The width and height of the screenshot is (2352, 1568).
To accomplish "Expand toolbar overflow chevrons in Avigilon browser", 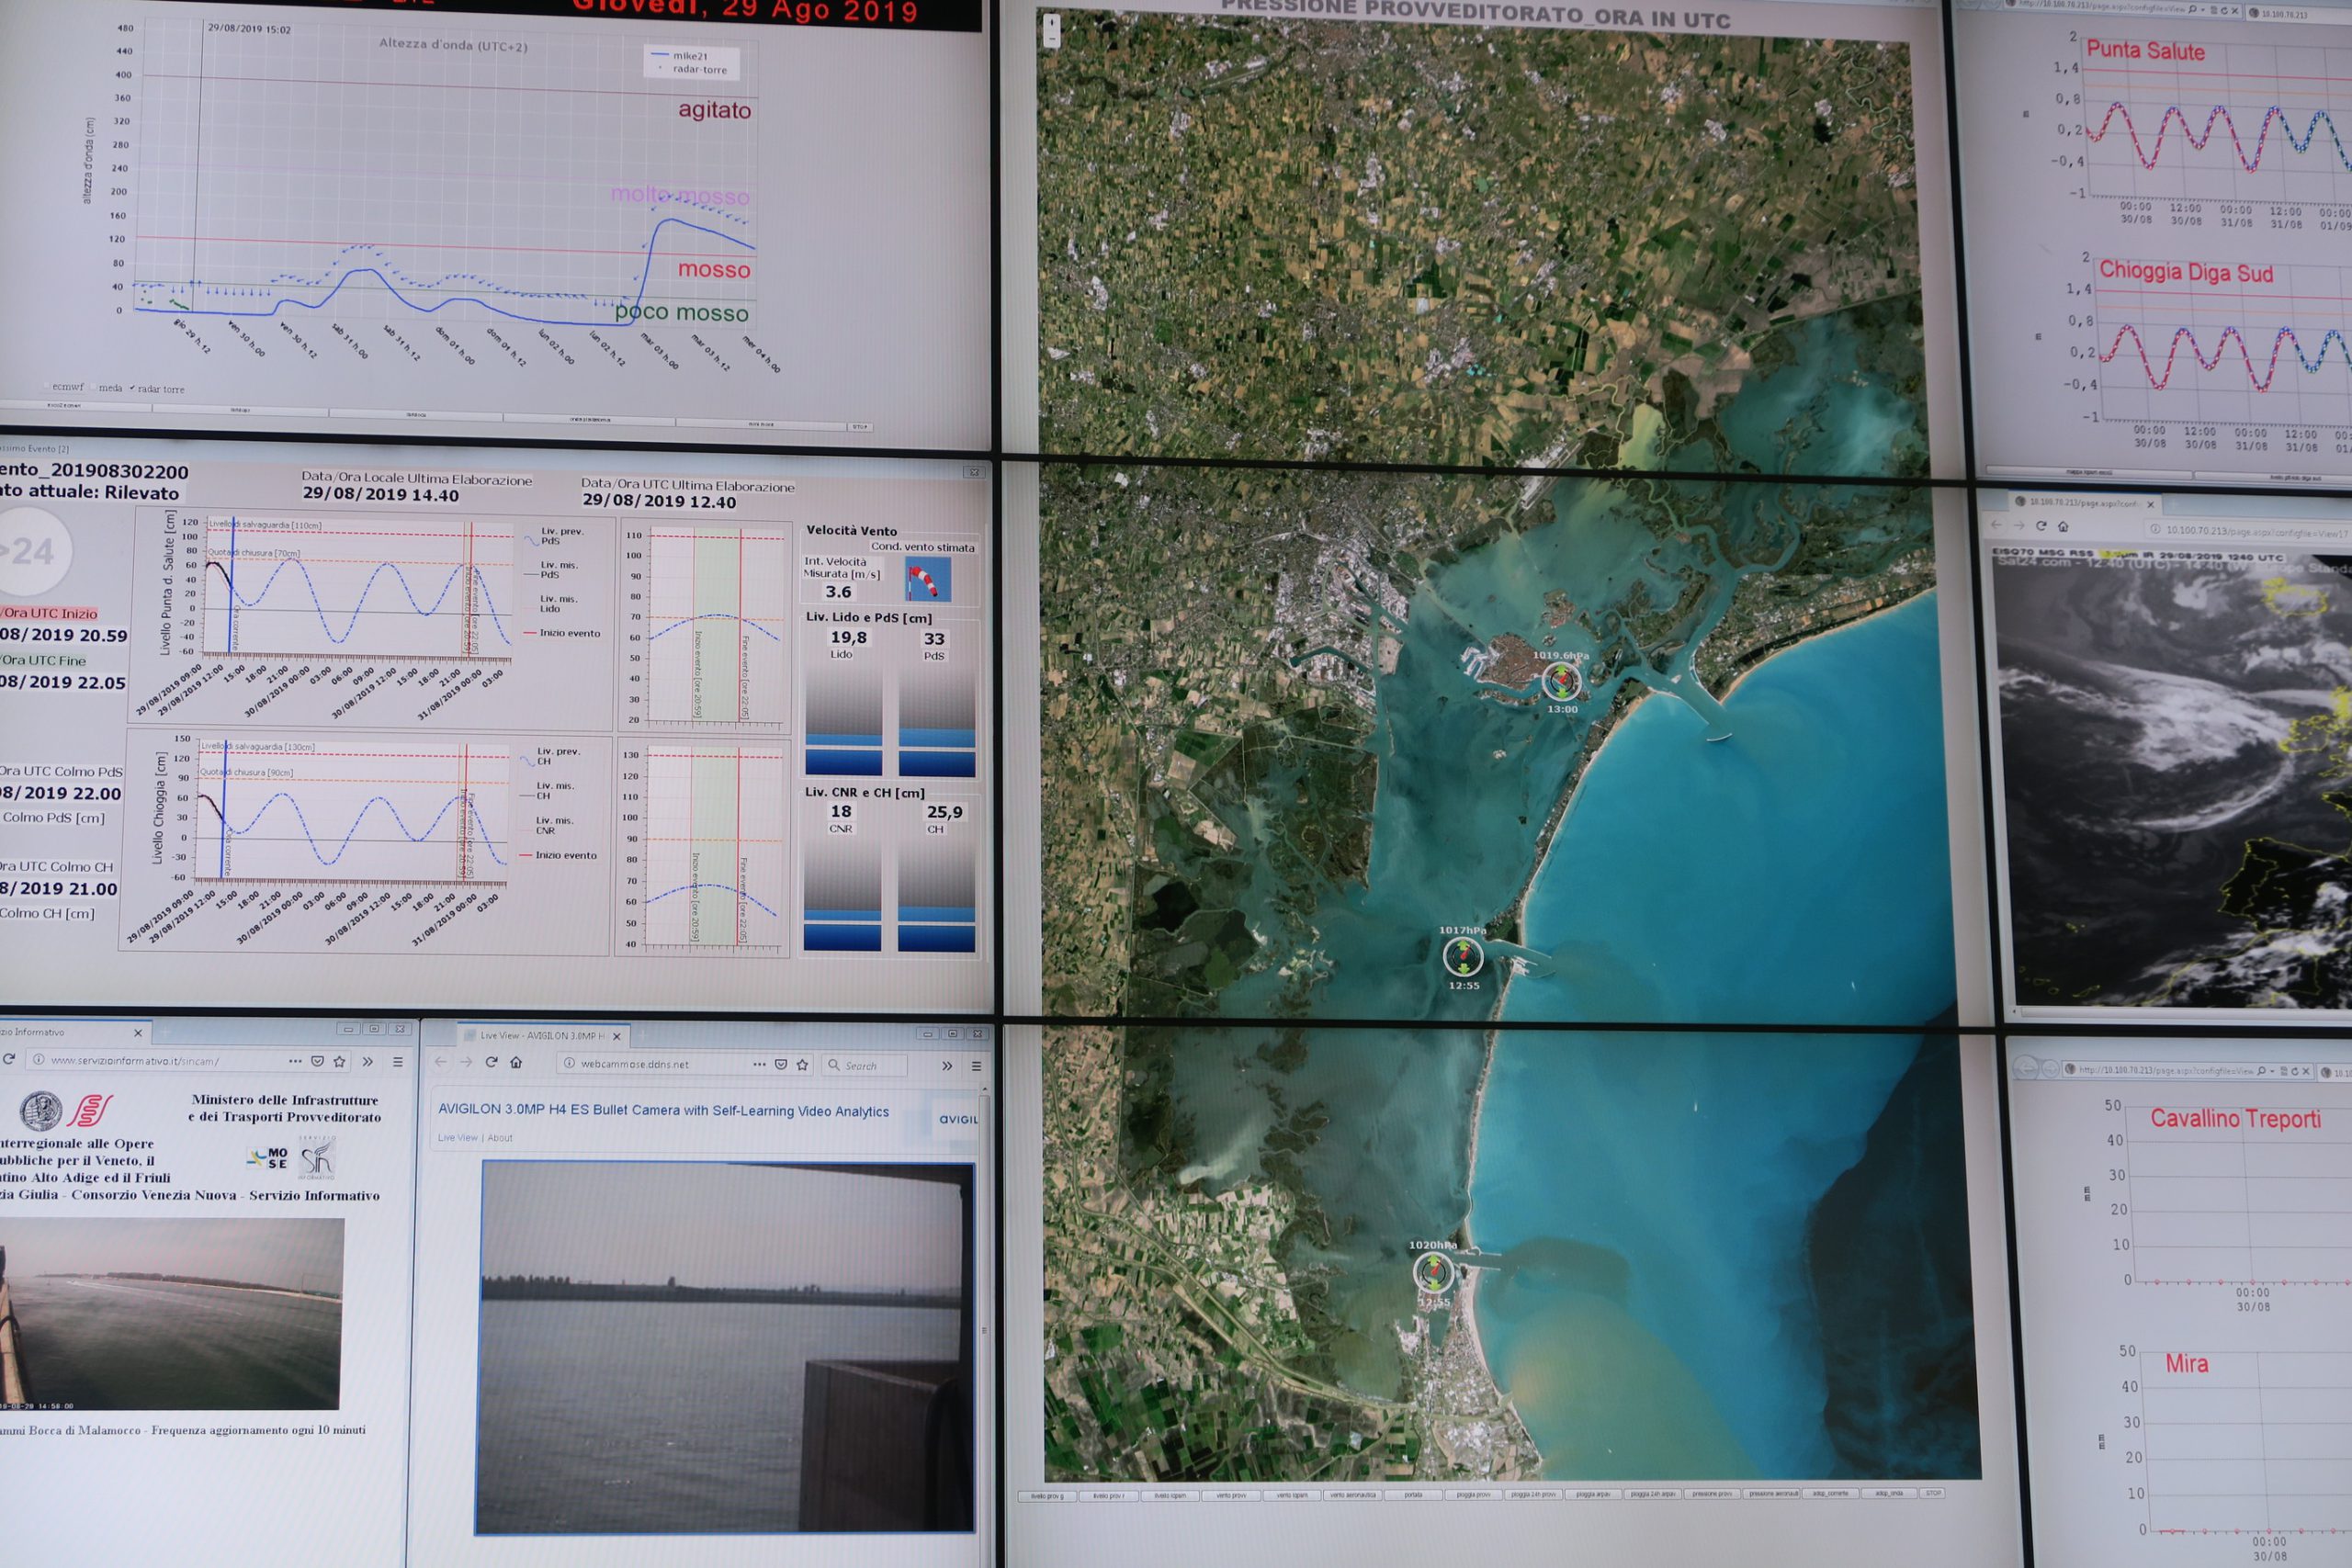I will coord(947,1066).
